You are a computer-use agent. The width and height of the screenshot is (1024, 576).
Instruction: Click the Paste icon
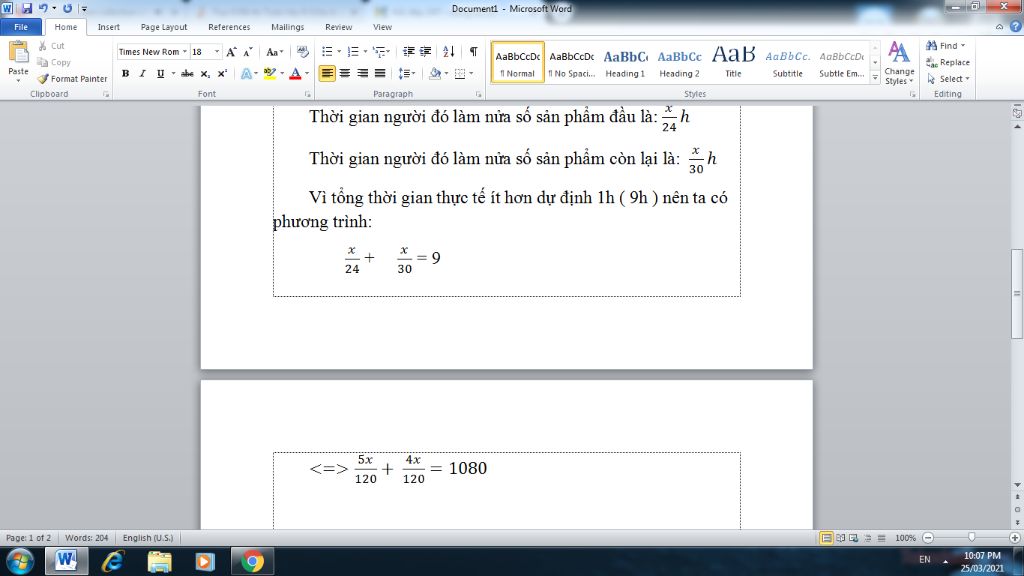click(18, 54)
